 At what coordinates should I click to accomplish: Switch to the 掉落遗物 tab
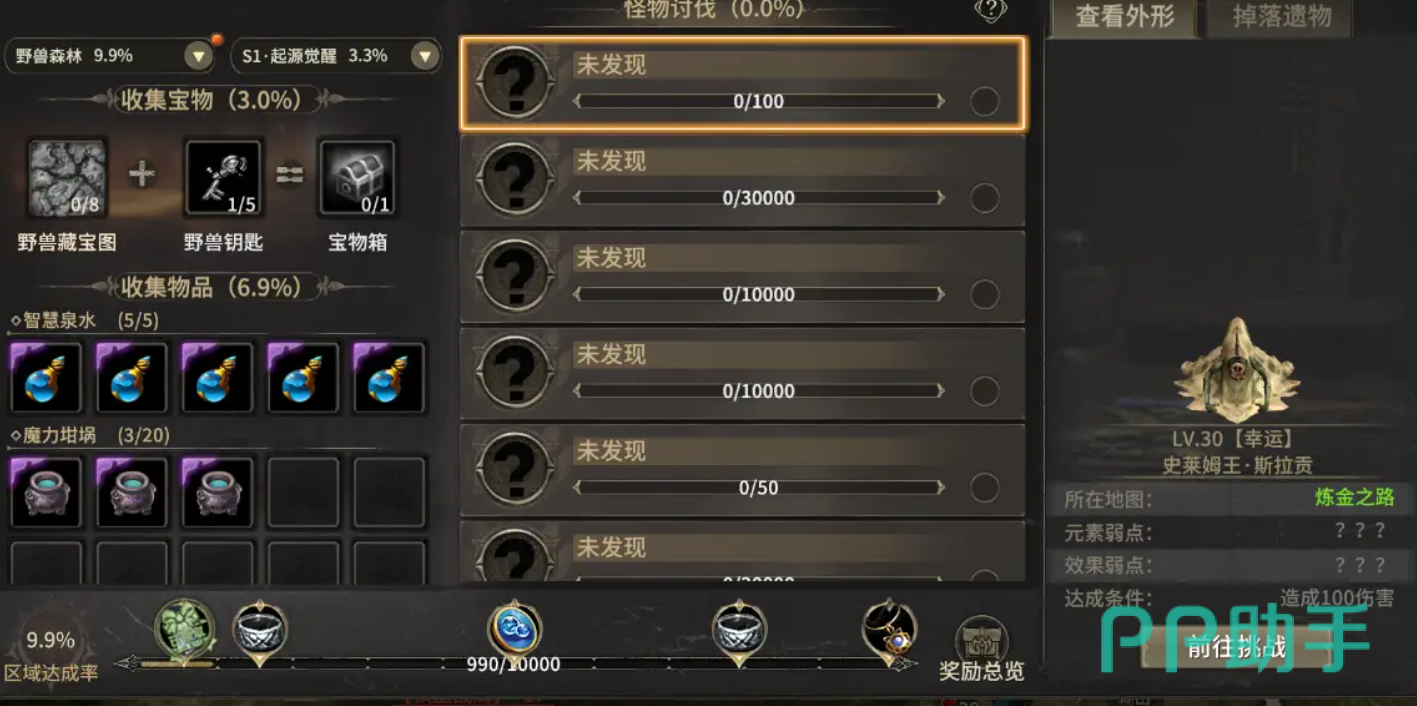pos(1282,18)
